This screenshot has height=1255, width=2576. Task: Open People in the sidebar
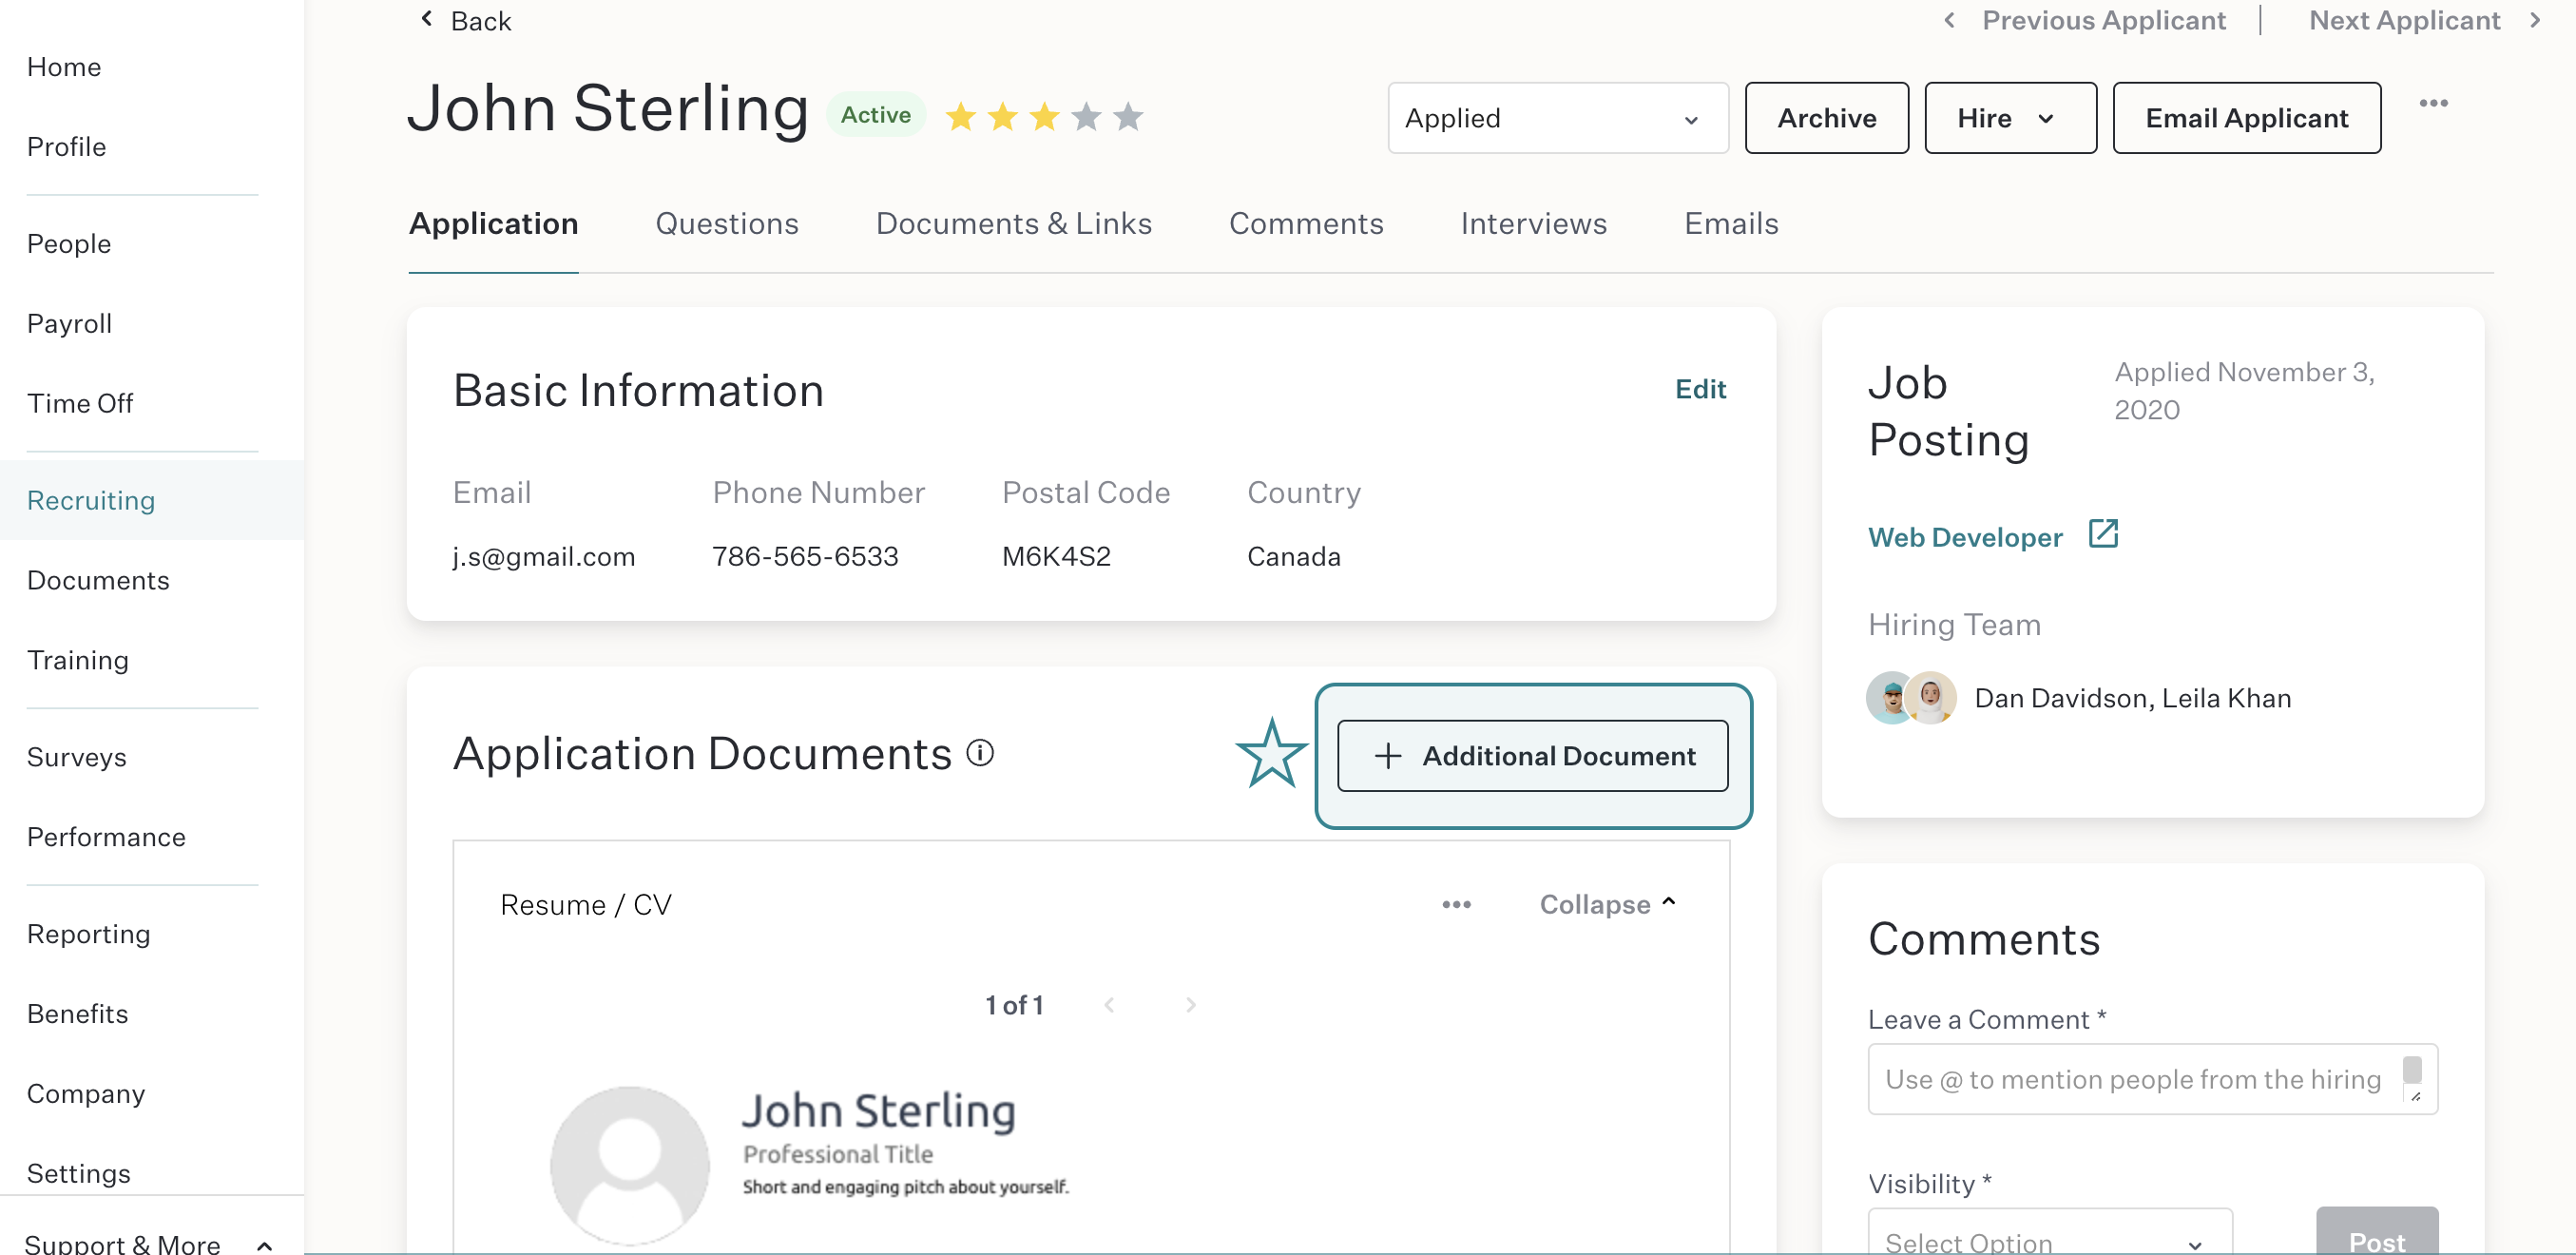pos(69,244)
